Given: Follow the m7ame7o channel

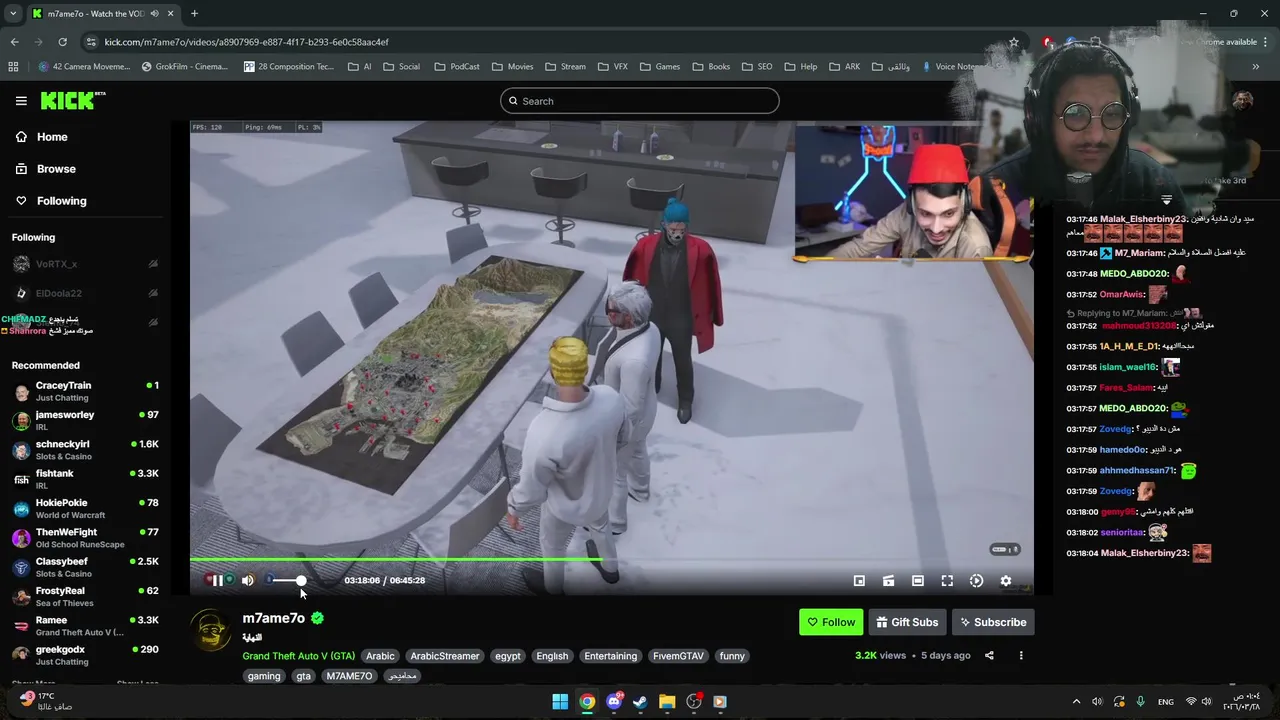Looking at the screenshot, I should (x=831, y=622).
